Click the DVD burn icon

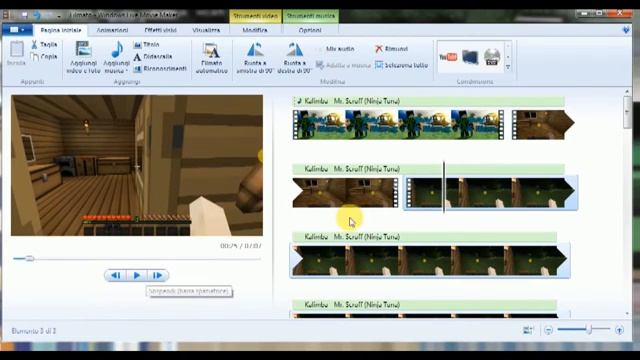coord(492,57)
